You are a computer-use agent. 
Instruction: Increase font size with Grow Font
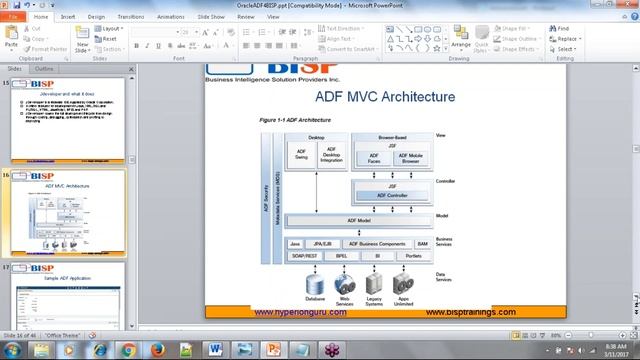pos(205,32)
